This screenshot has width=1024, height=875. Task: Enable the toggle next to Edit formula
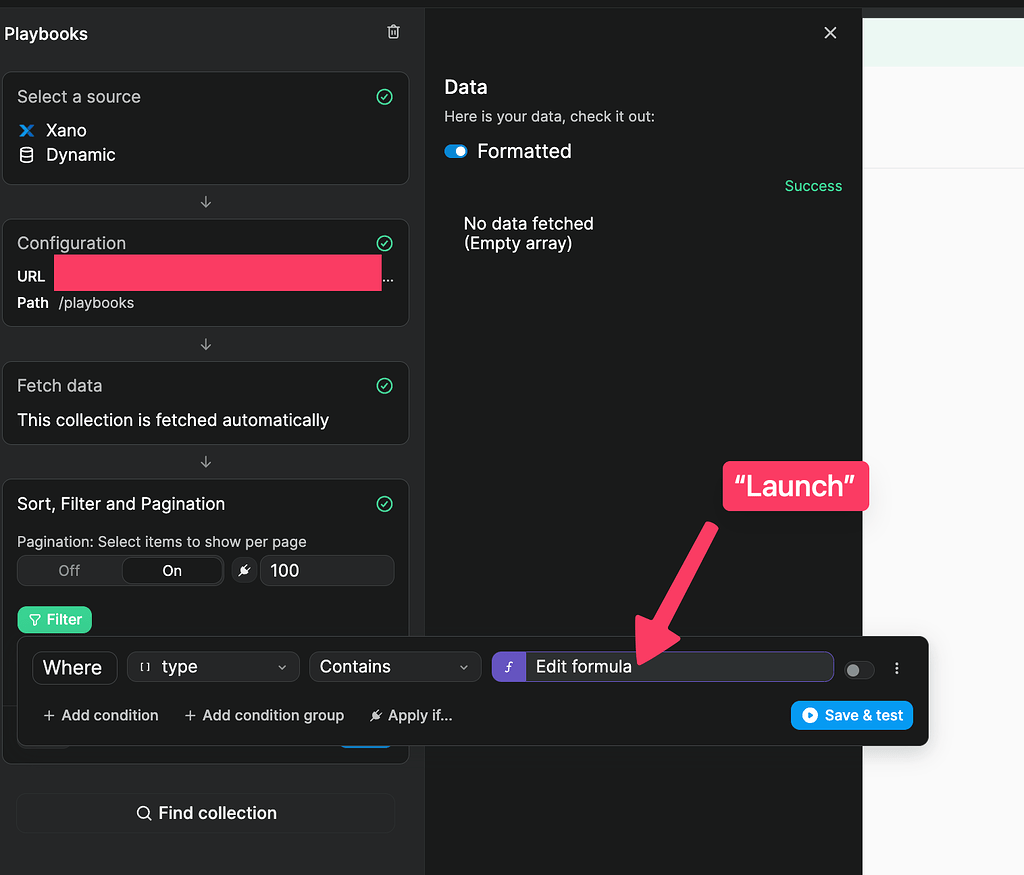858,667
